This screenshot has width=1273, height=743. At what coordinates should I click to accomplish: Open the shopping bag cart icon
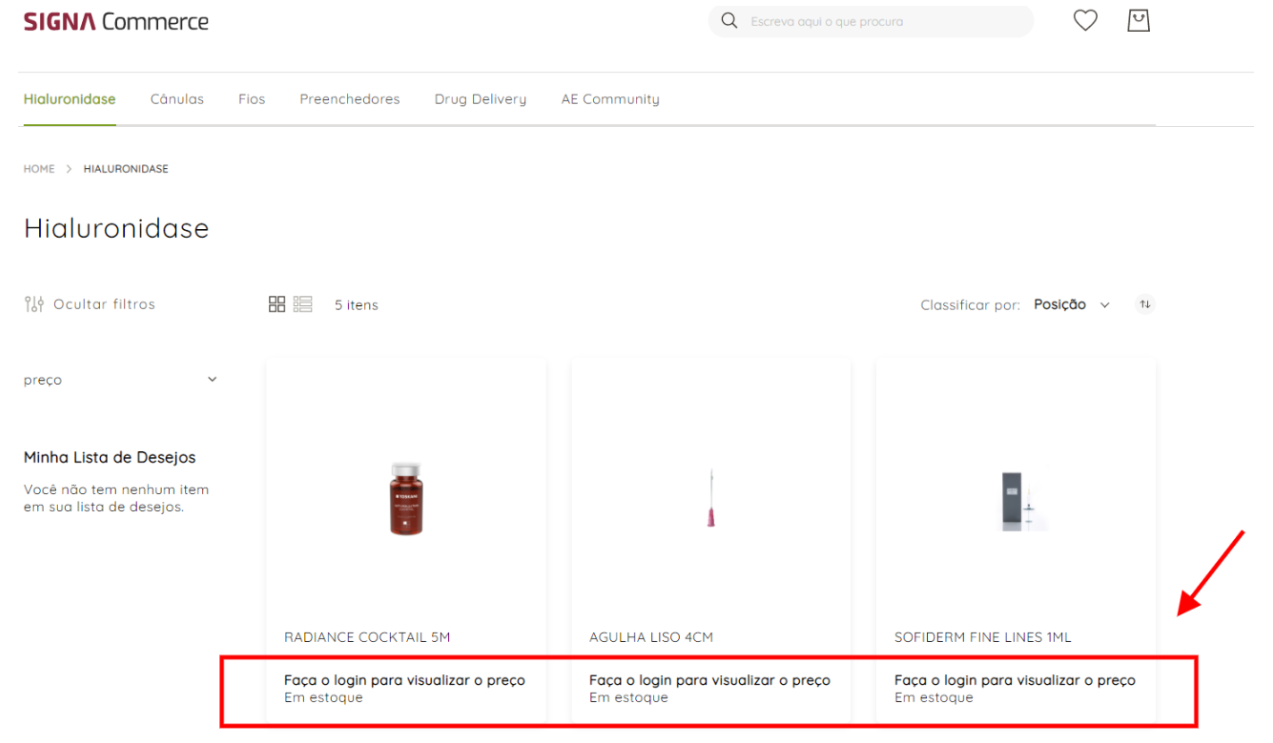click(1138, 21)
